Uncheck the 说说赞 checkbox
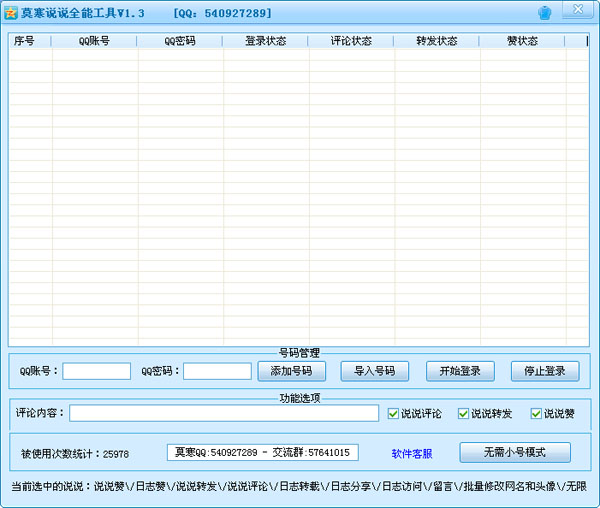The width and height of the screenshot is (600, 508). 536,414
